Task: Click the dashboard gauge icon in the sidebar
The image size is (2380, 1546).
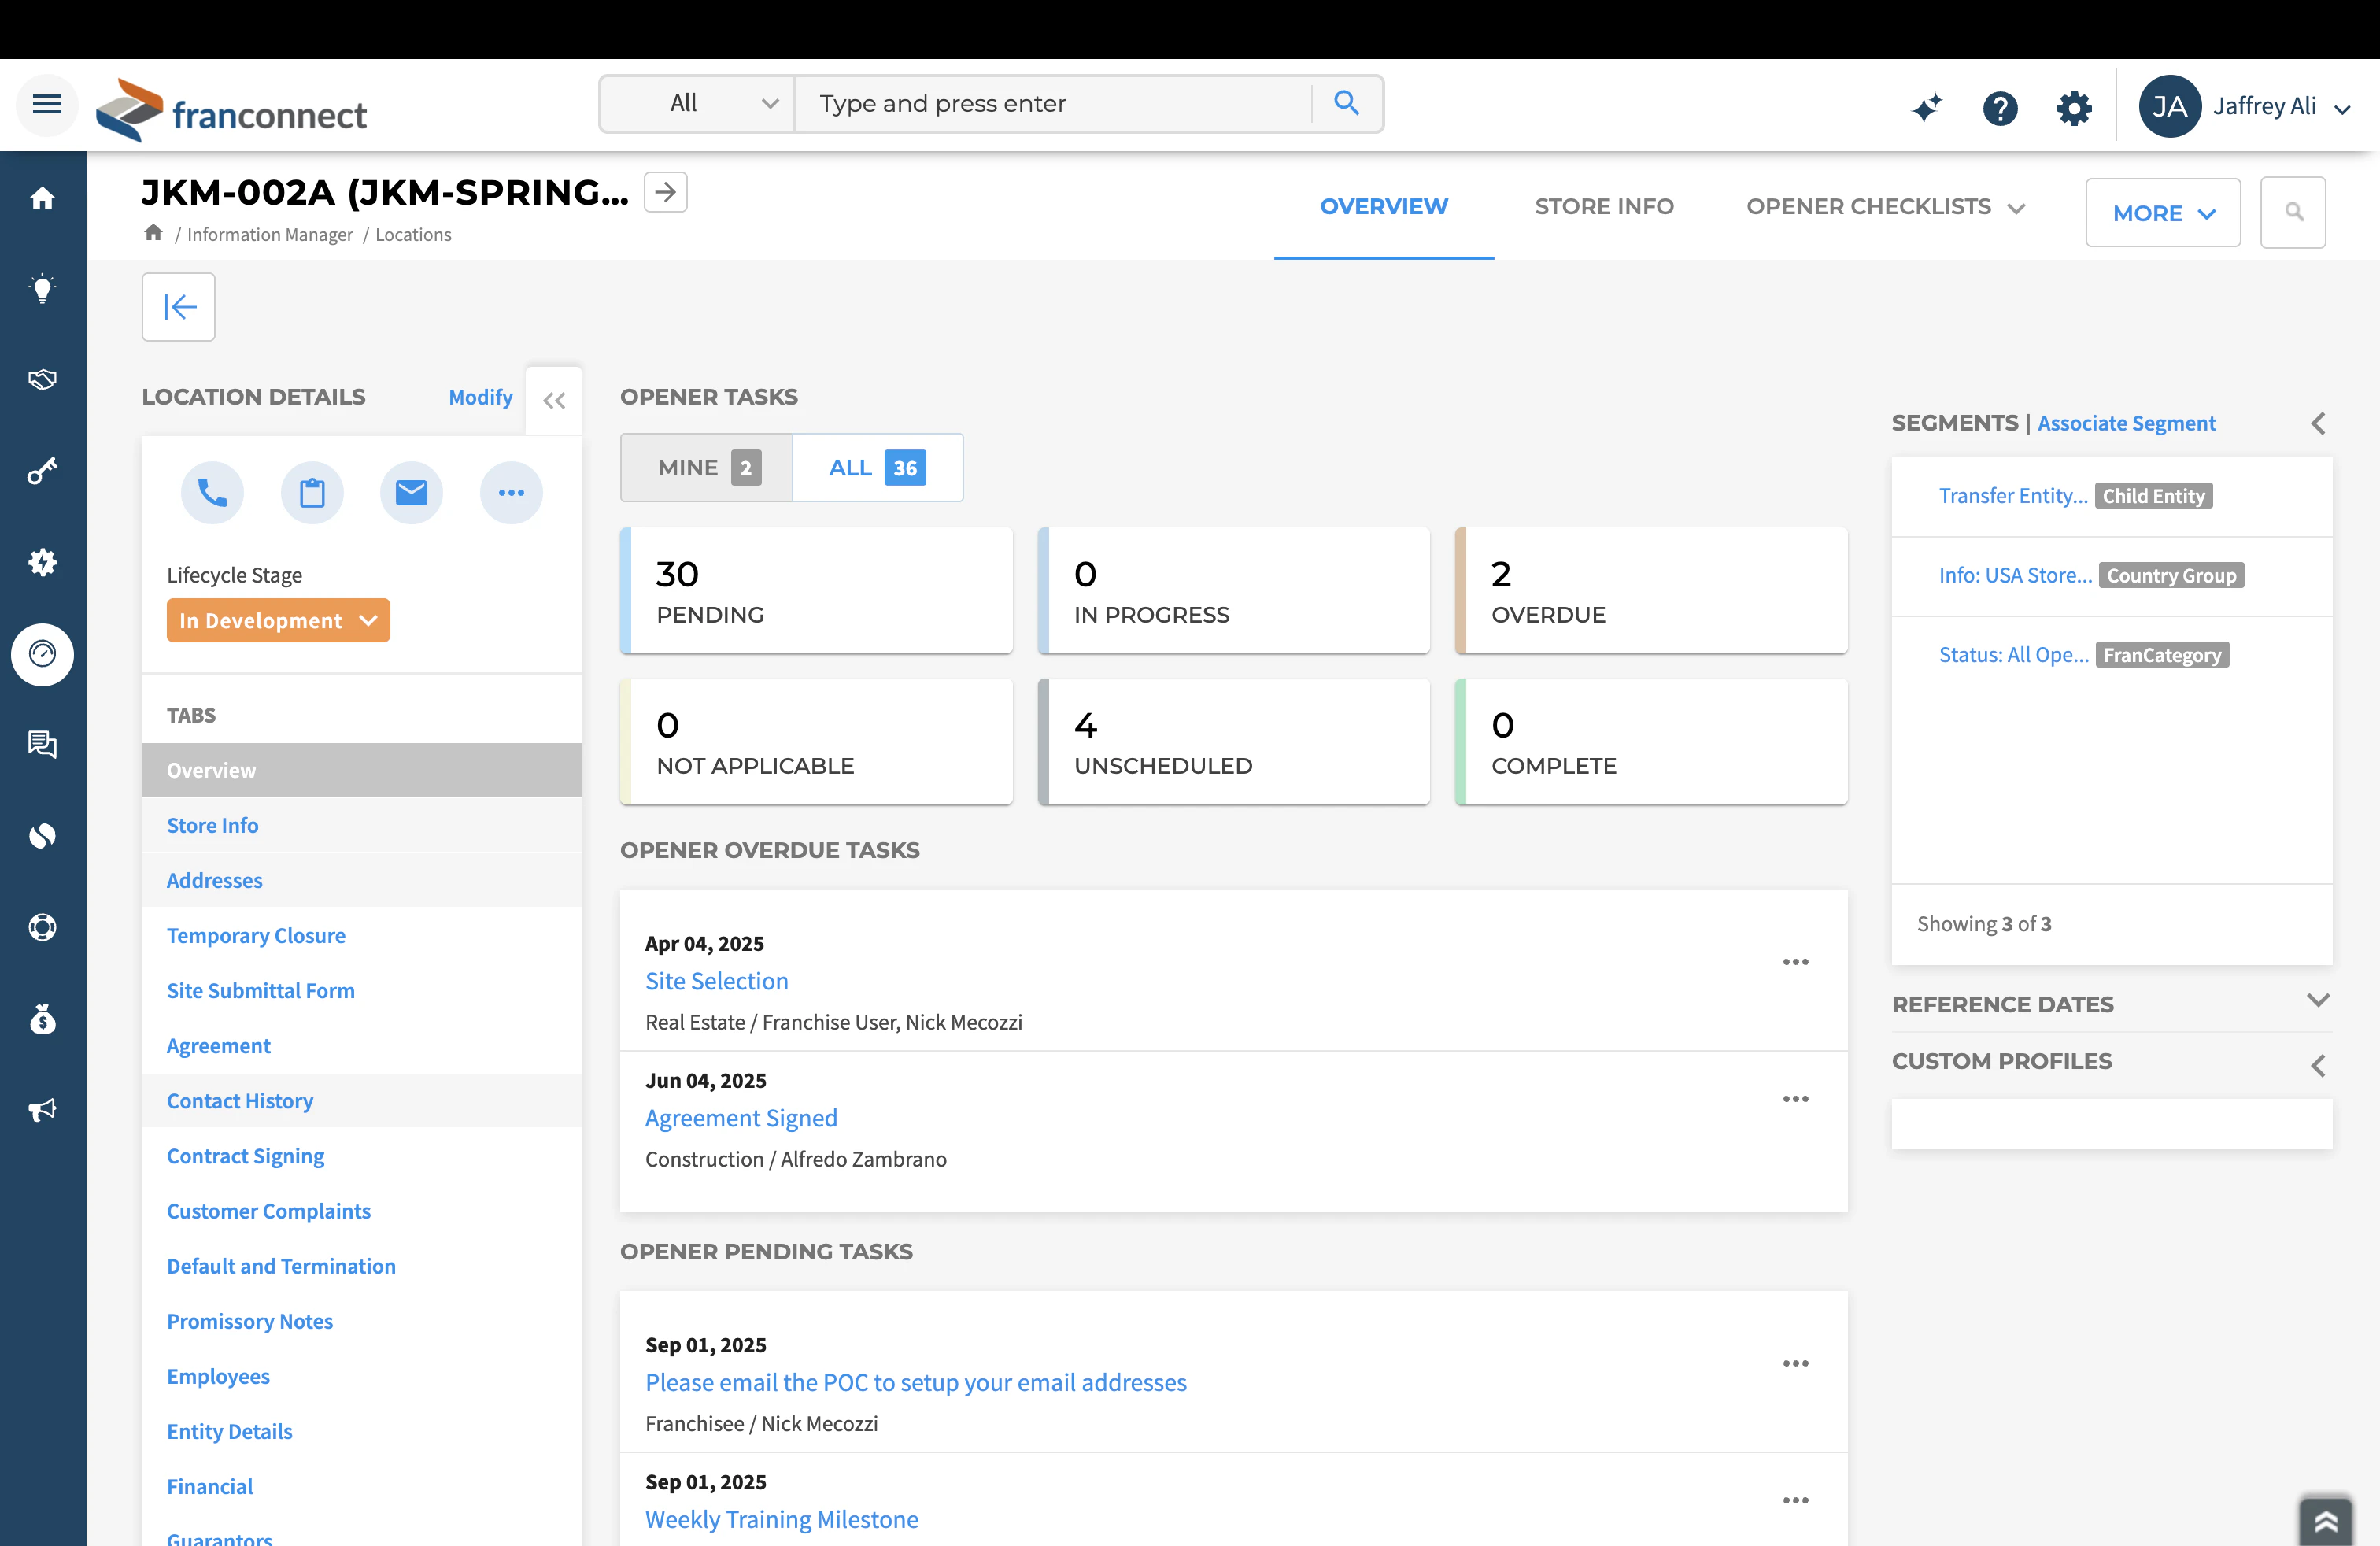Action: 43,655
